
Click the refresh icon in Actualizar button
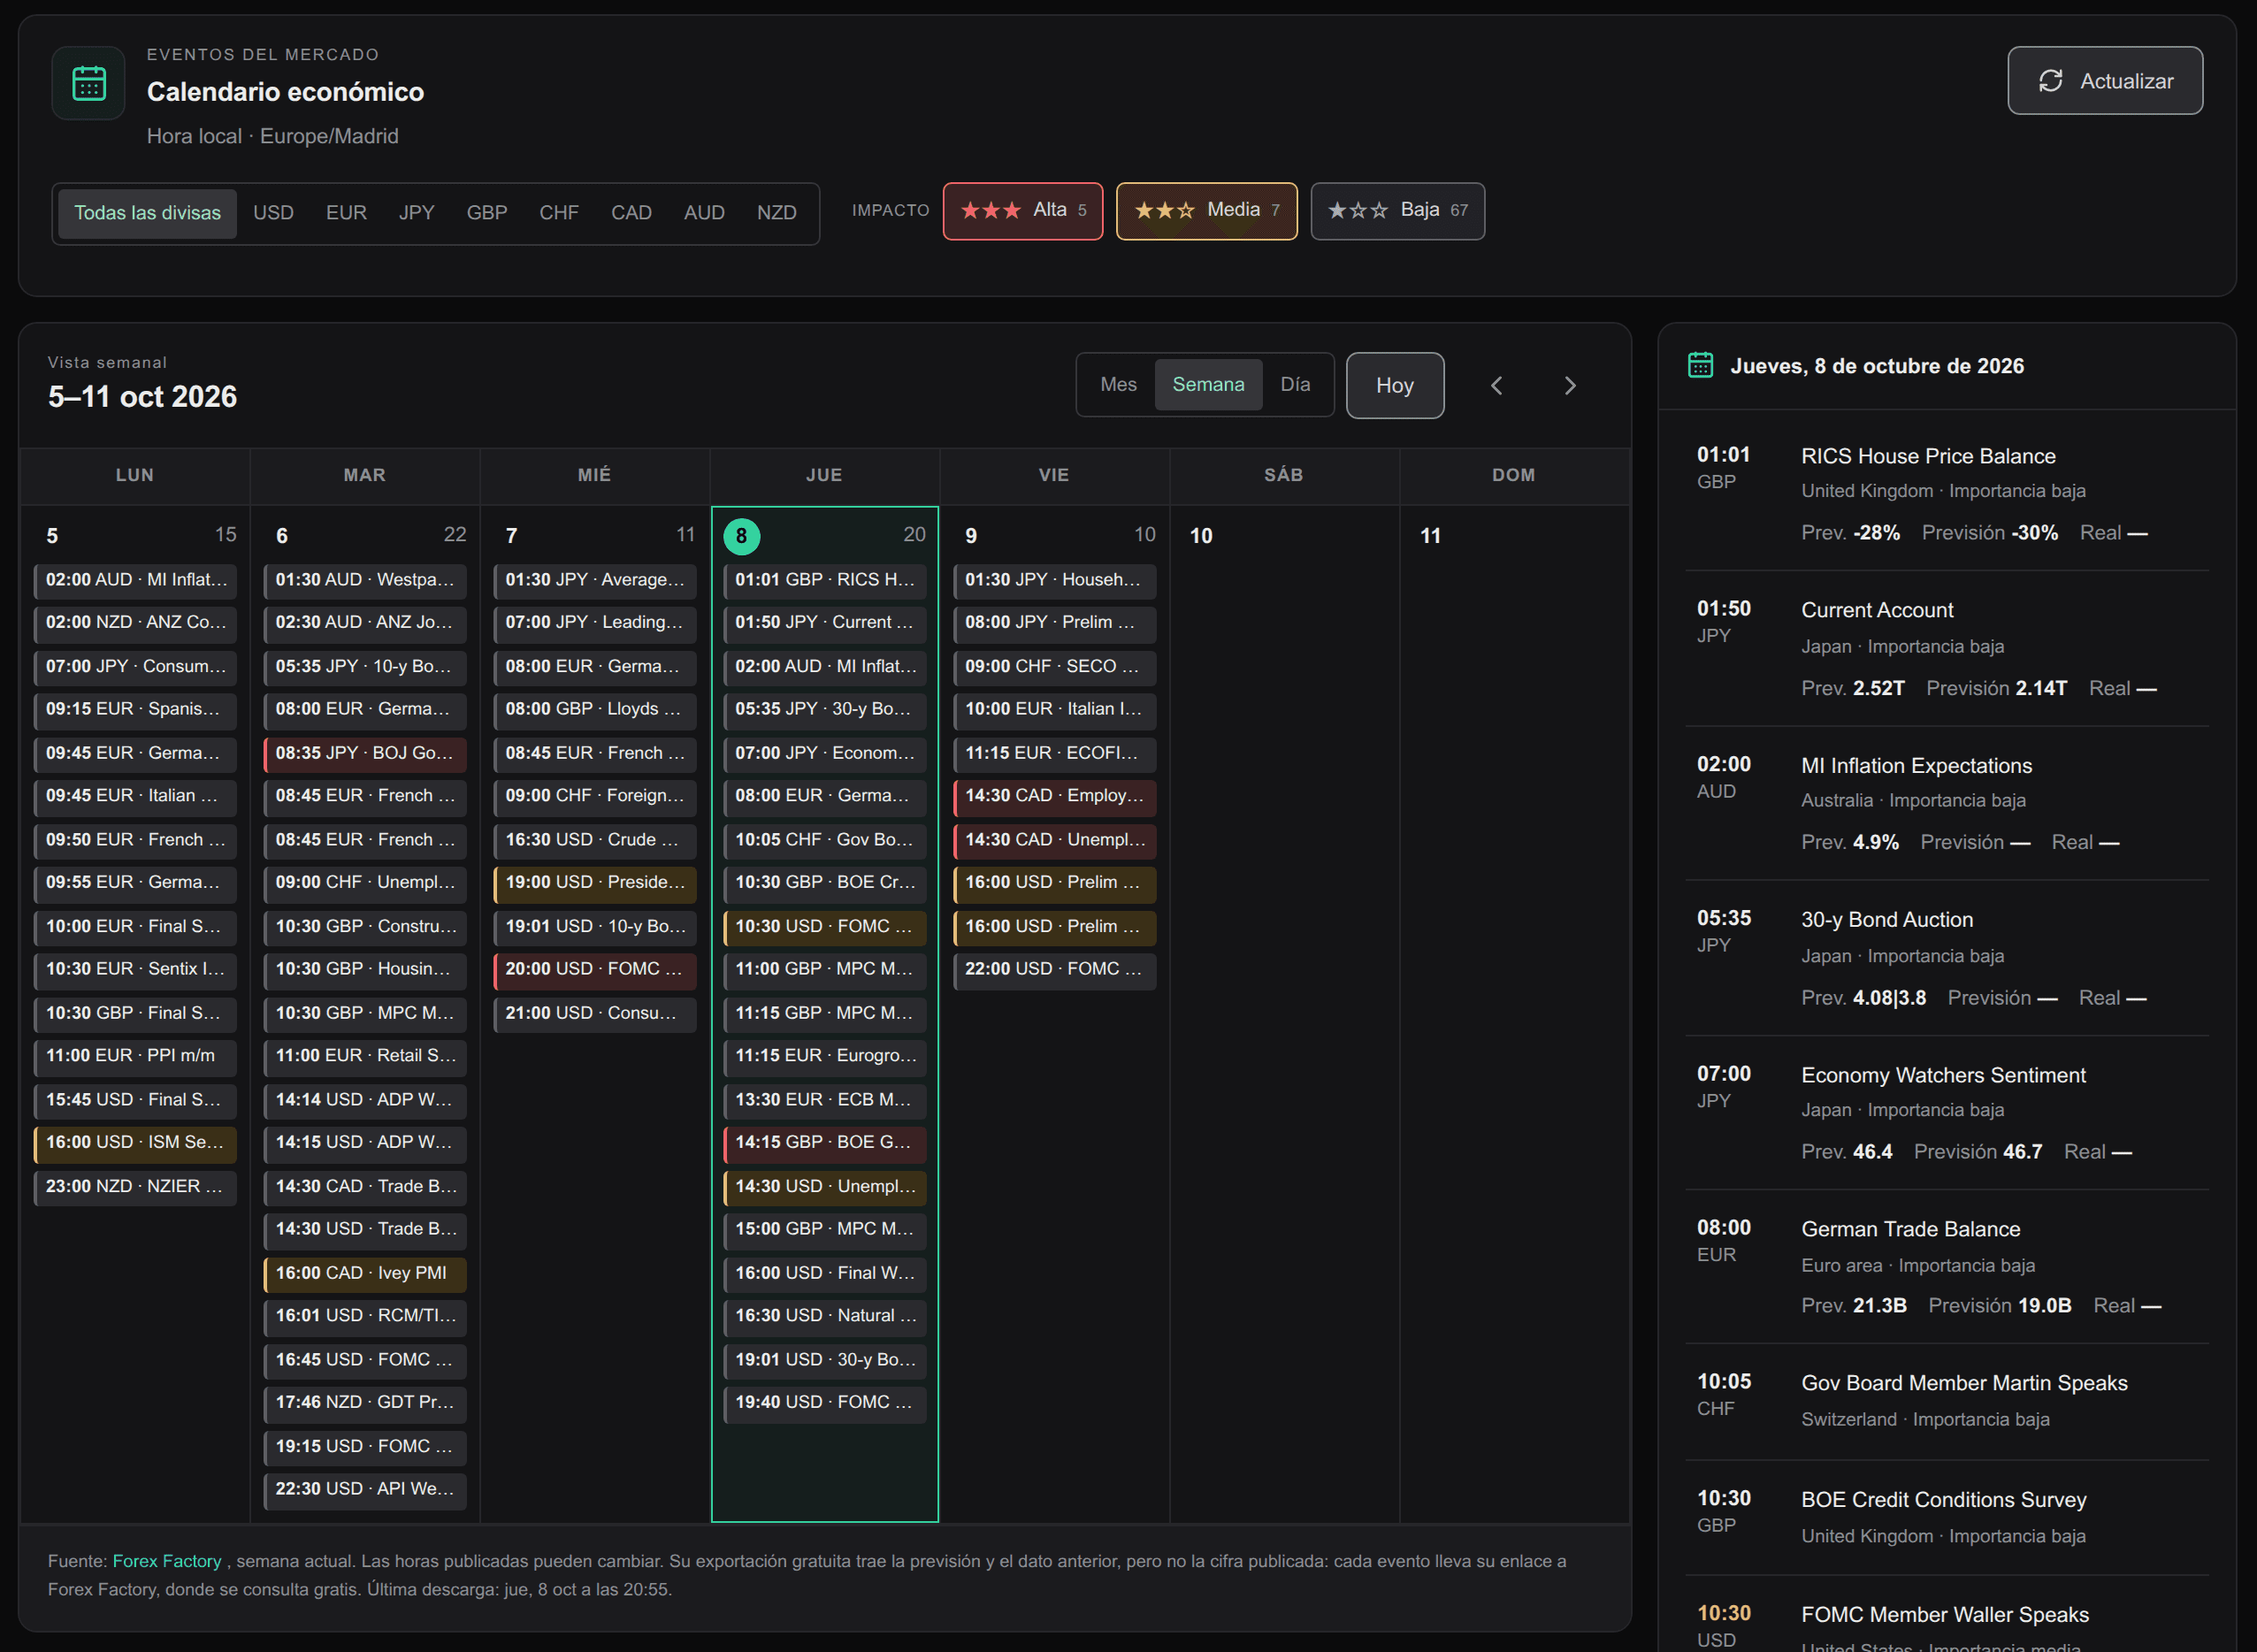2050,81
